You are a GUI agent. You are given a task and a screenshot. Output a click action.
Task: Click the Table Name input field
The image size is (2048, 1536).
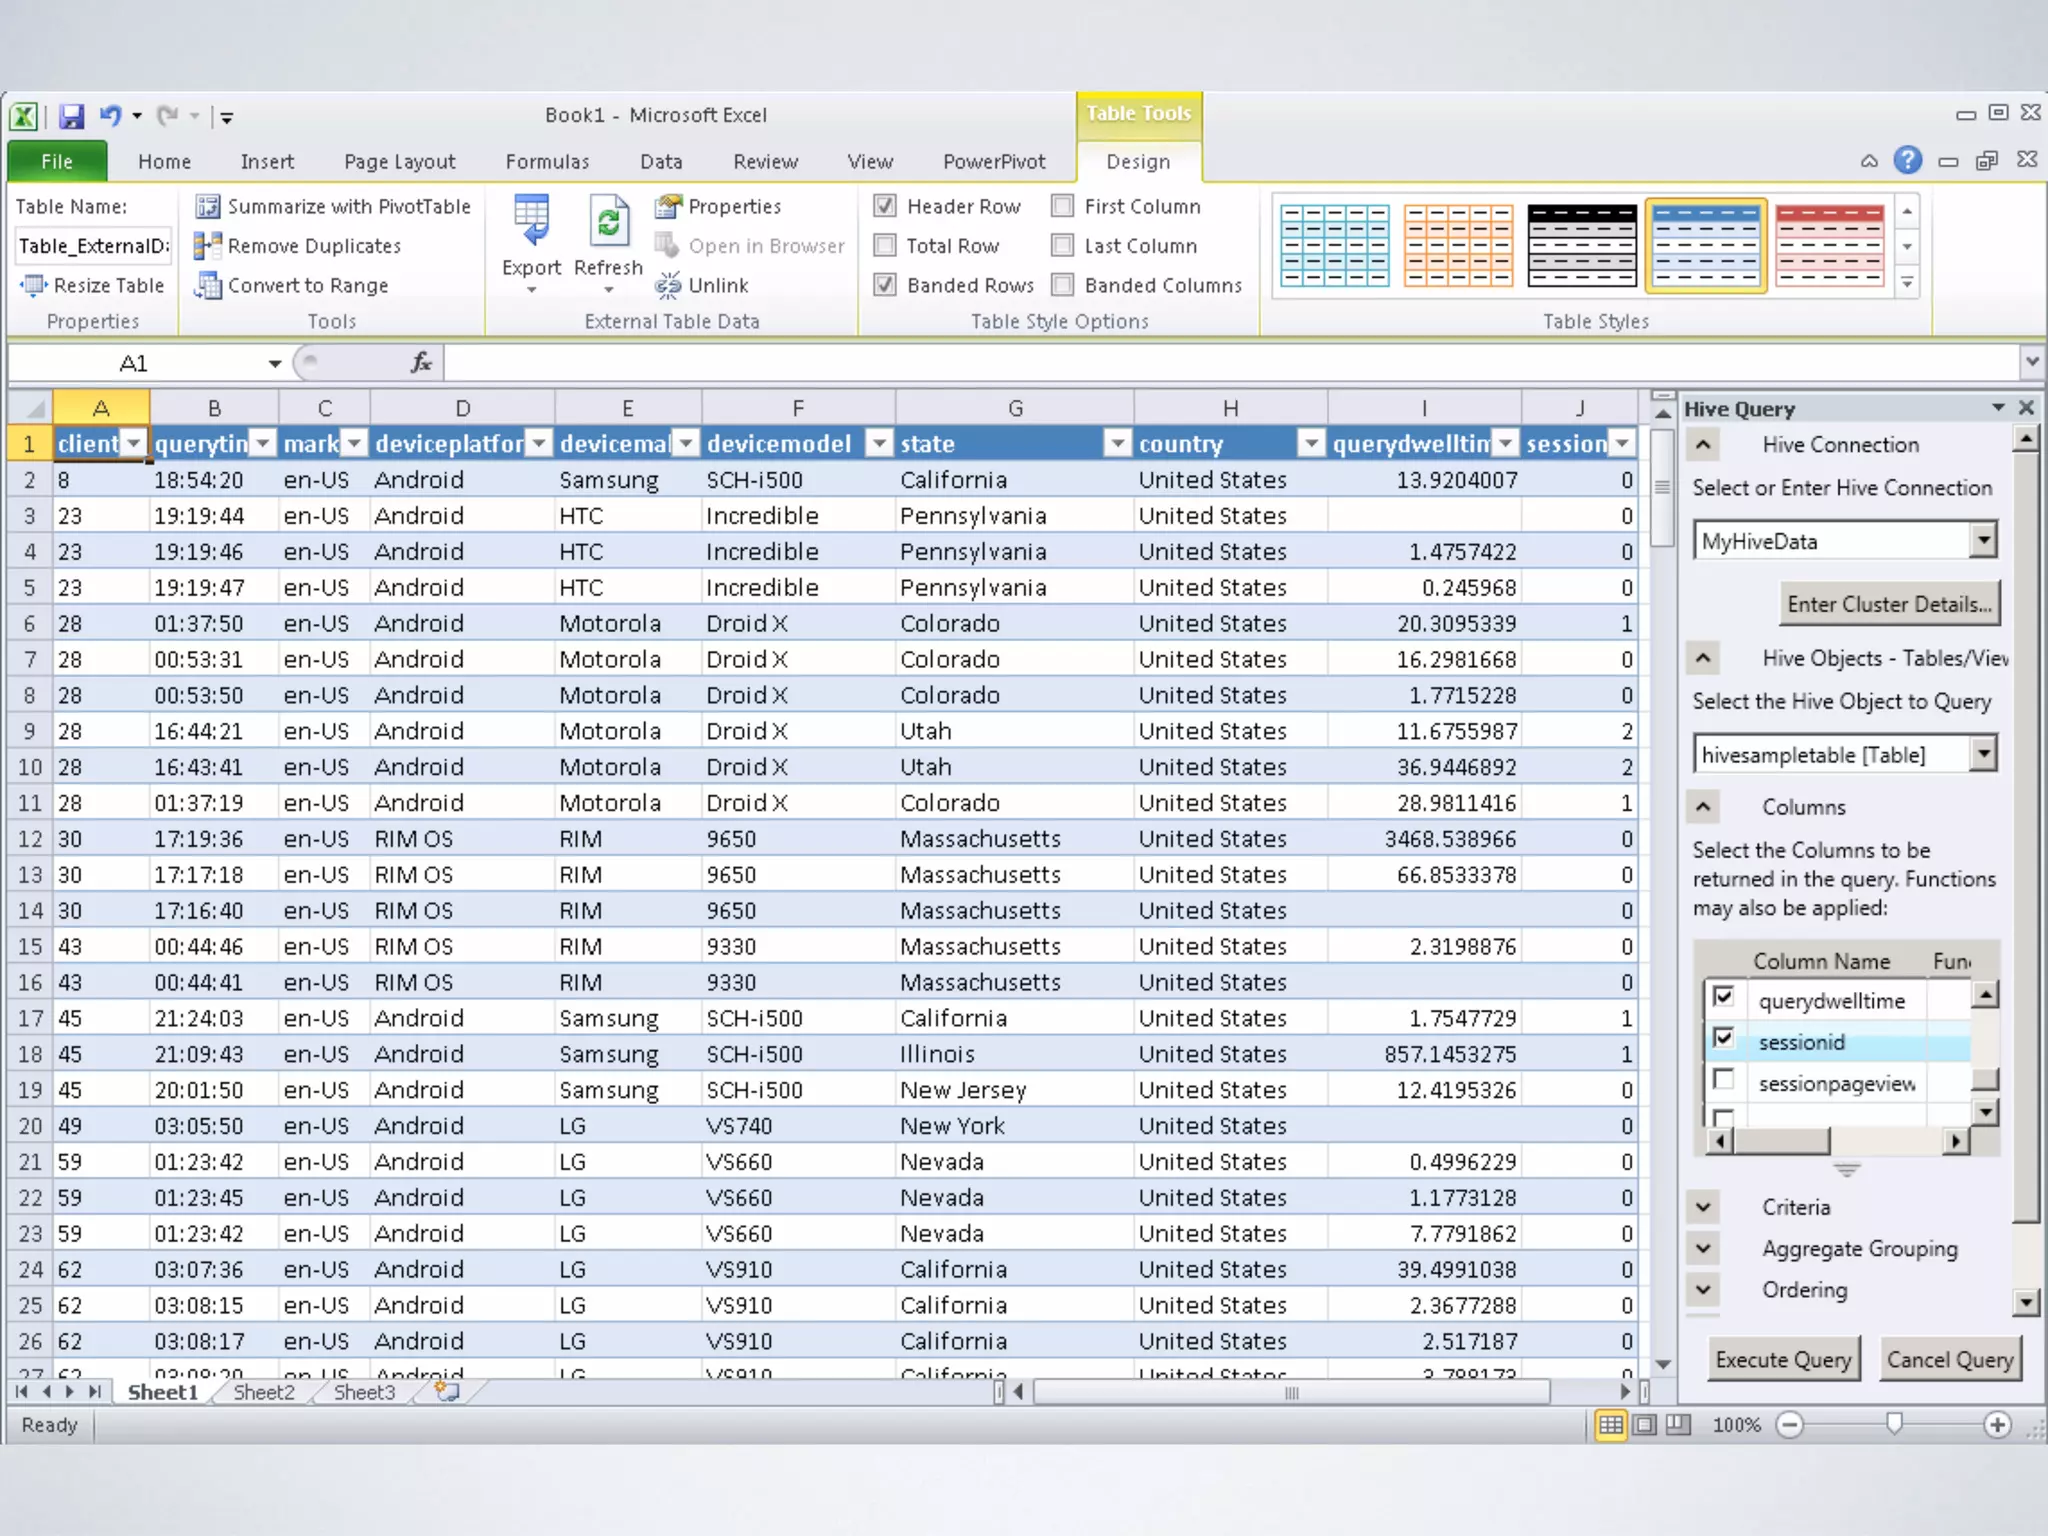[93, 246]
